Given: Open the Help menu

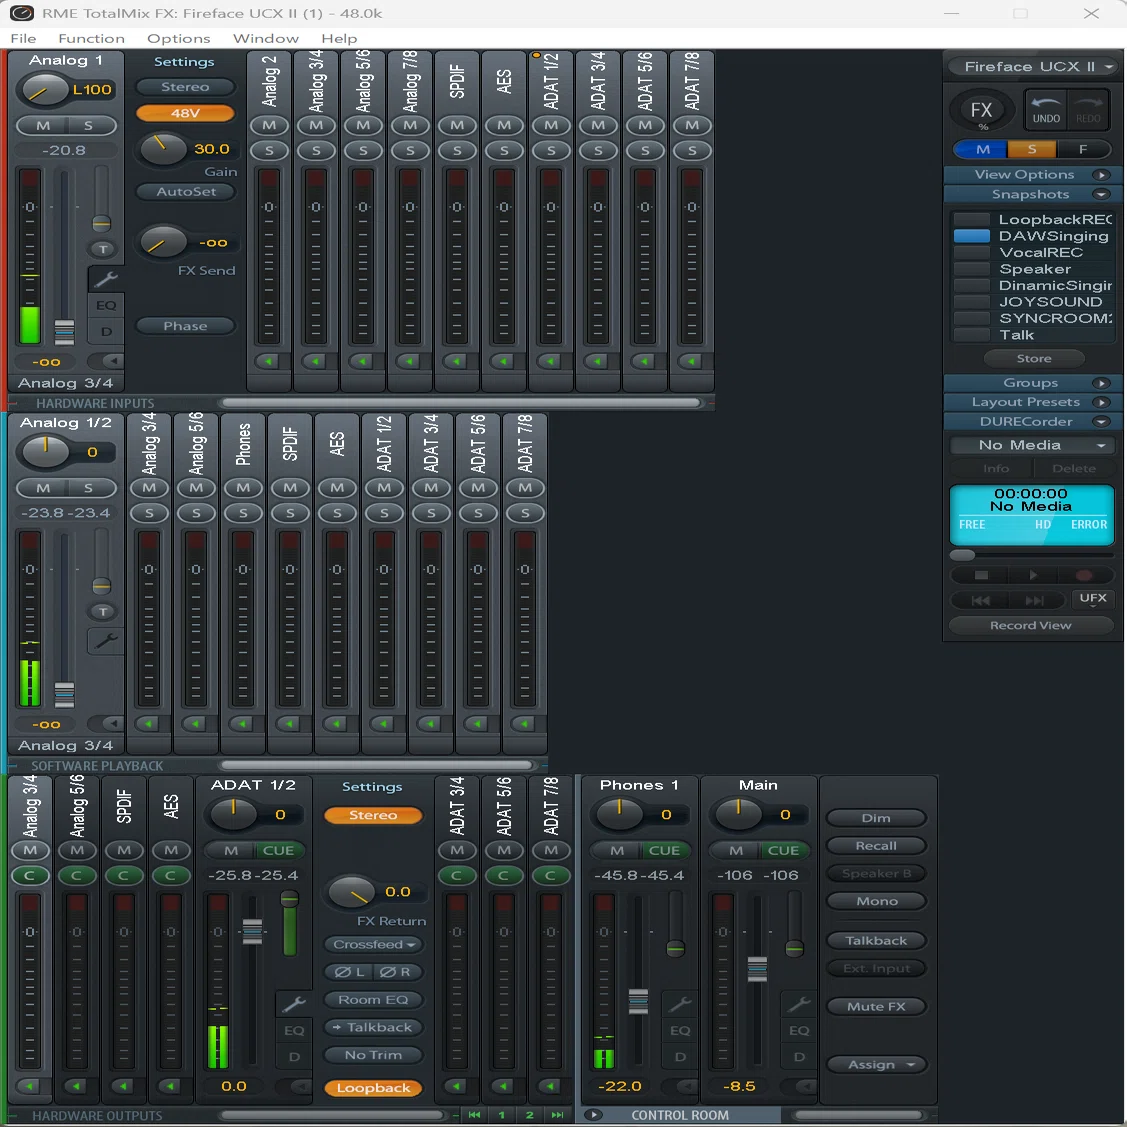Looking at the screenshot, I should [x=339, y=39].
